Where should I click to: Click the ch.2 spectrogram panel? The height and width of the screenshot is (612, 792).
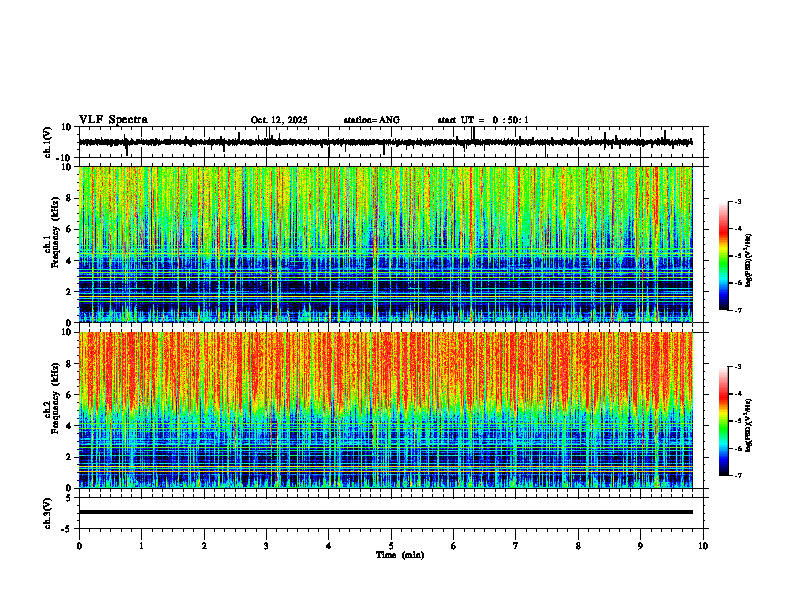(x=386, y=410)
